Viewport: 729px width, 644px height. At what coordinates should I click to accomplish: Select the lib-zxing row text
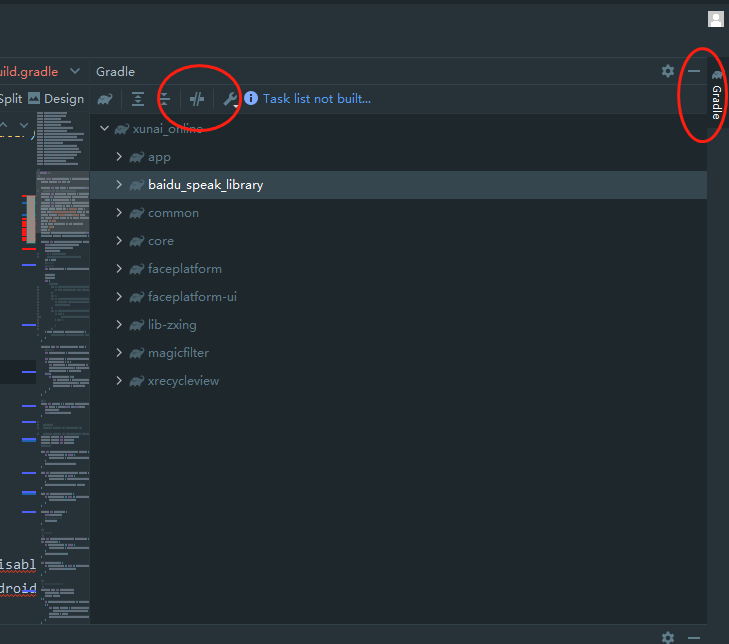pos(172,325)
